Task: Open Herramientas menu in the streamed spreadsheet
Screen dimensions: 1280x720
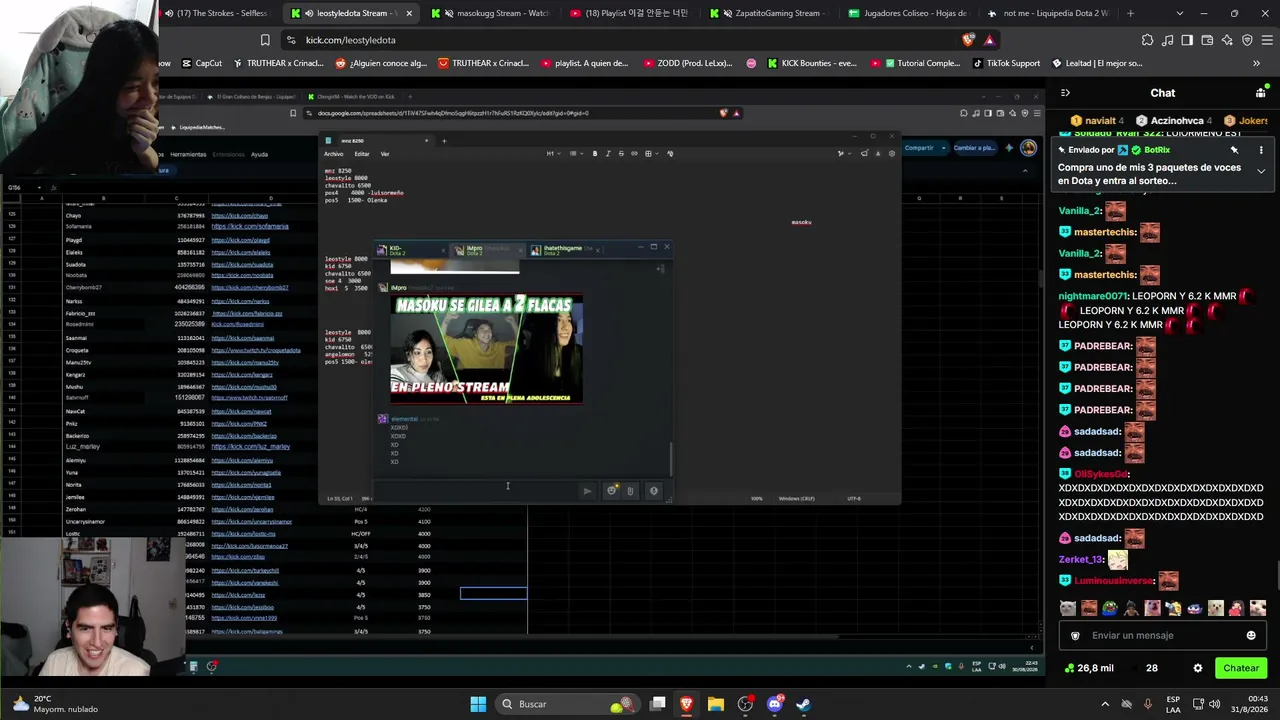Action: [x=188, y=154]
